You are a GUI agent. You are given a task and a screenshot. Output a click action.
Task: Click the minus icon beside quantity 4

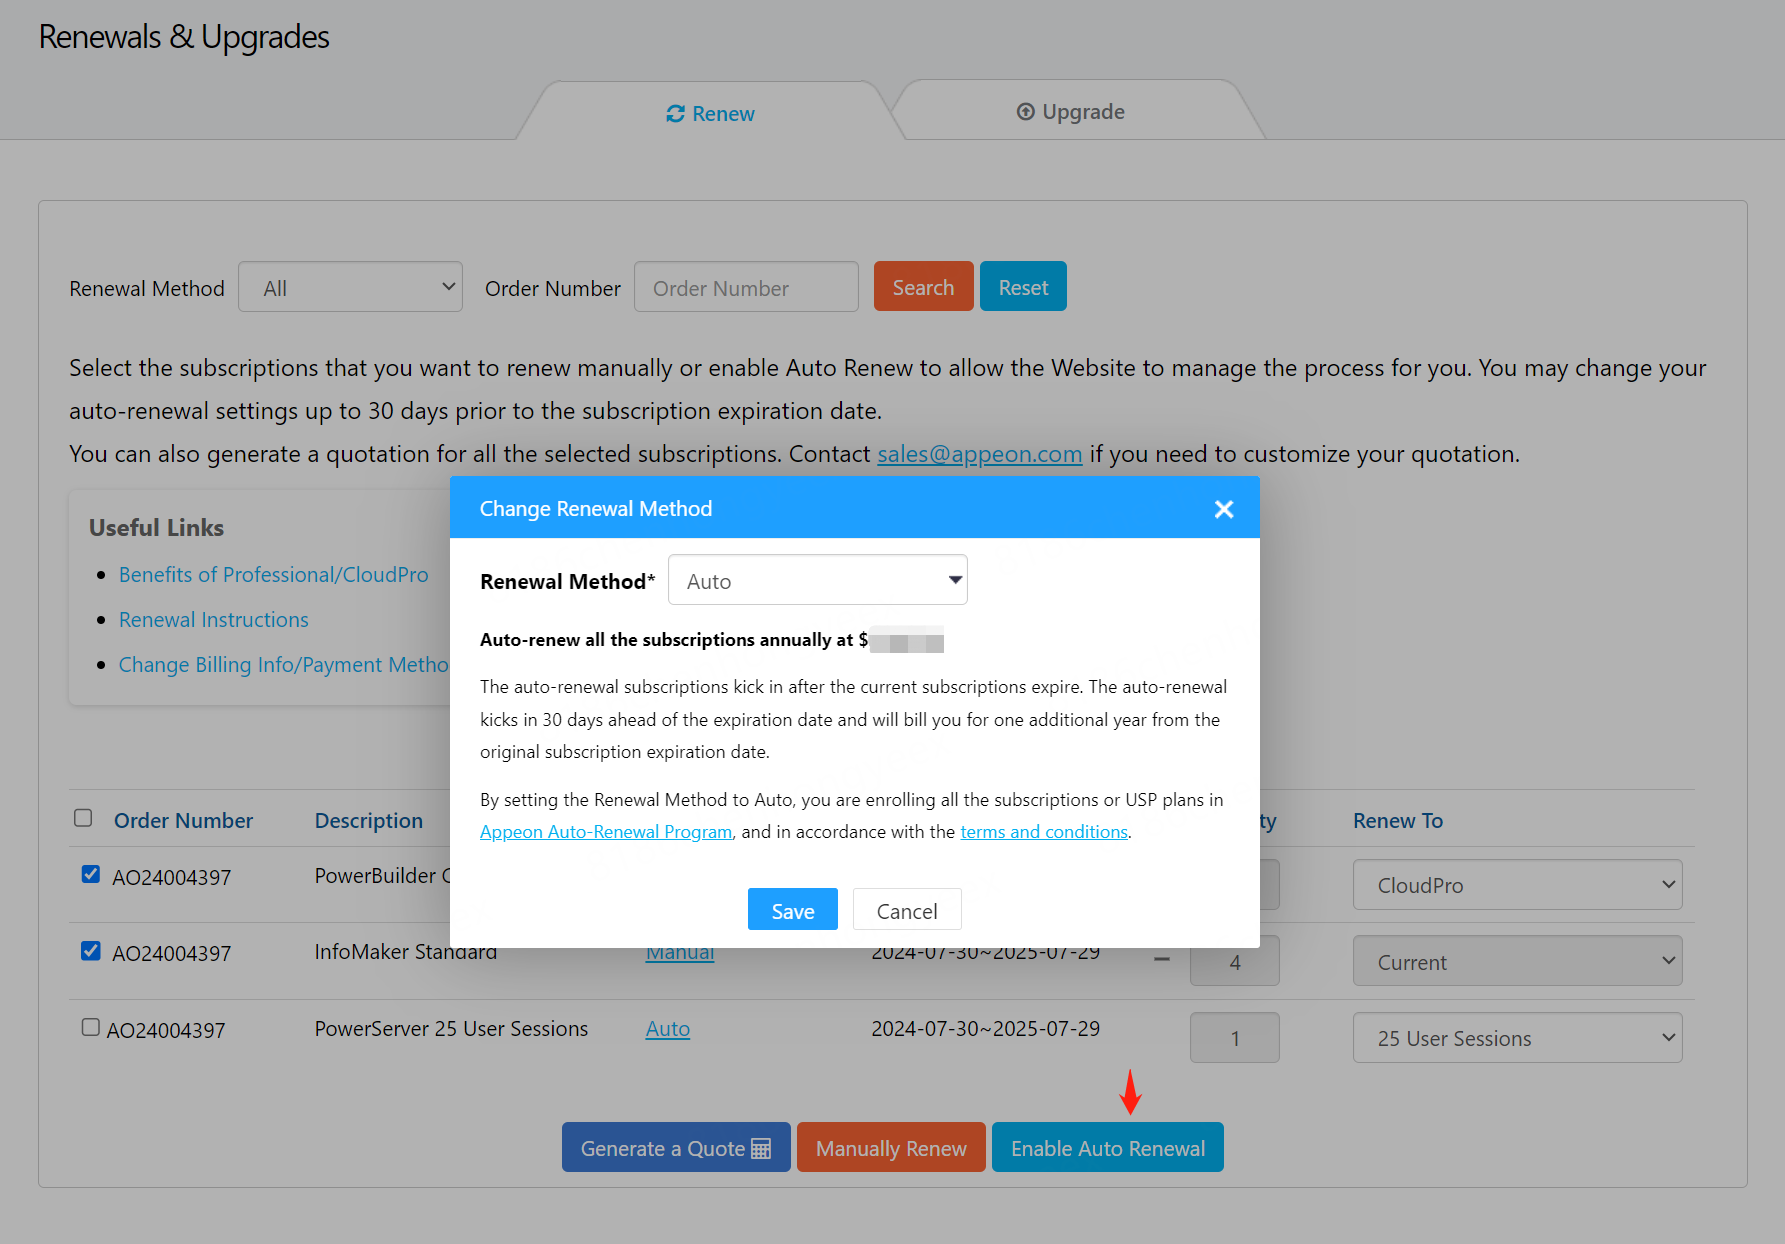[1161, 960]
